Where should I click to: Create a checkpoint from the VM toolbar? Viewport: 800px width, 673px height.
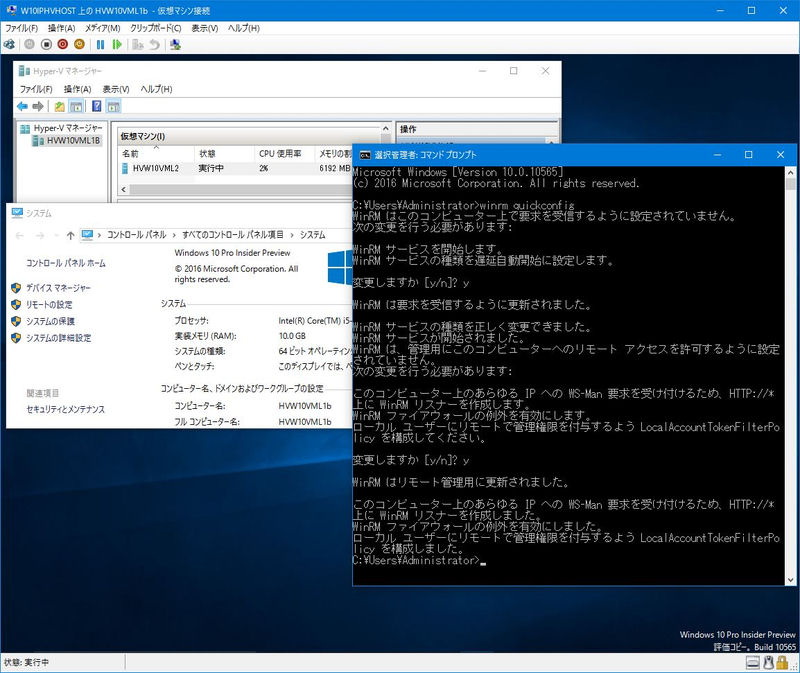[x=137, y=45]
